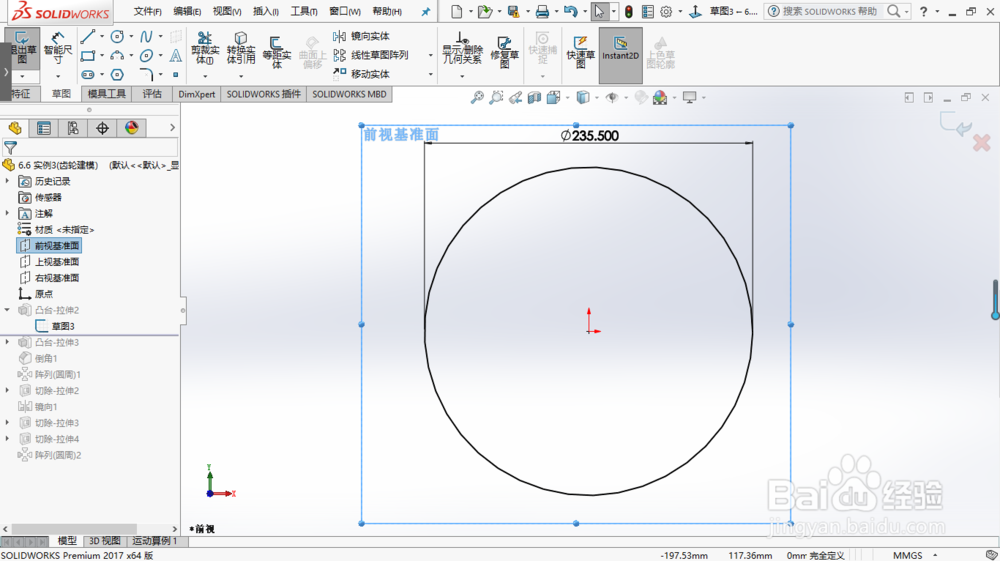This screenshot has height=561, width=1000.
Task: Open the 视图(V) menu
Action: point(227,11)
